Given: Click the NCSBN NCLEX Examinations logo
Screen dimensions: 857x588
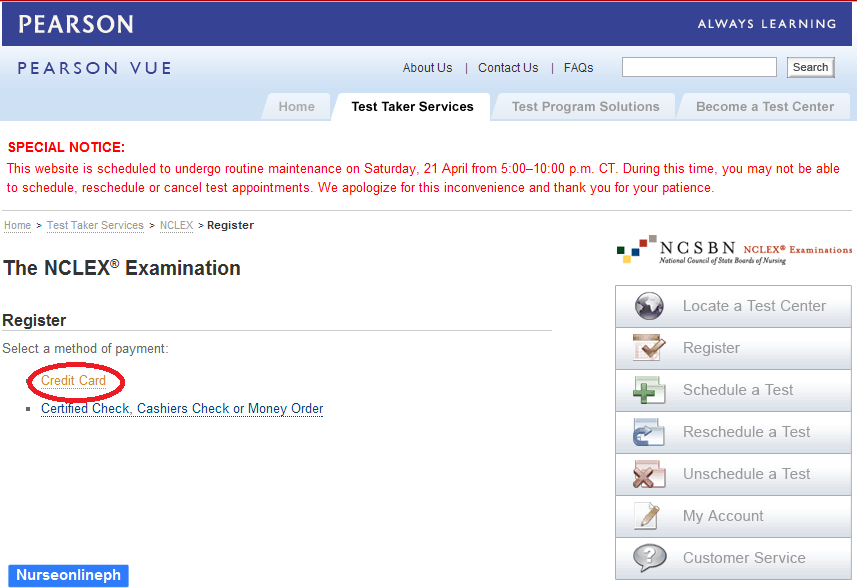Looking at the screenshot, I should tap(734, 250).
